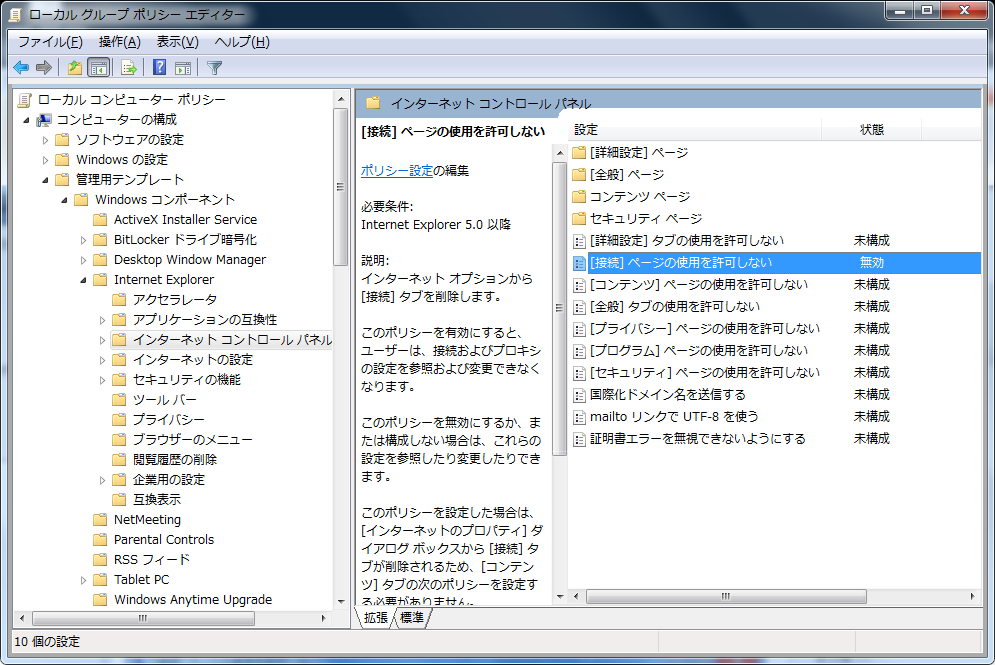This screenshot has height=665, width=995.
Task: Expand the BitLocker ドライブ暗号化 node
Action: click(83, 240)
